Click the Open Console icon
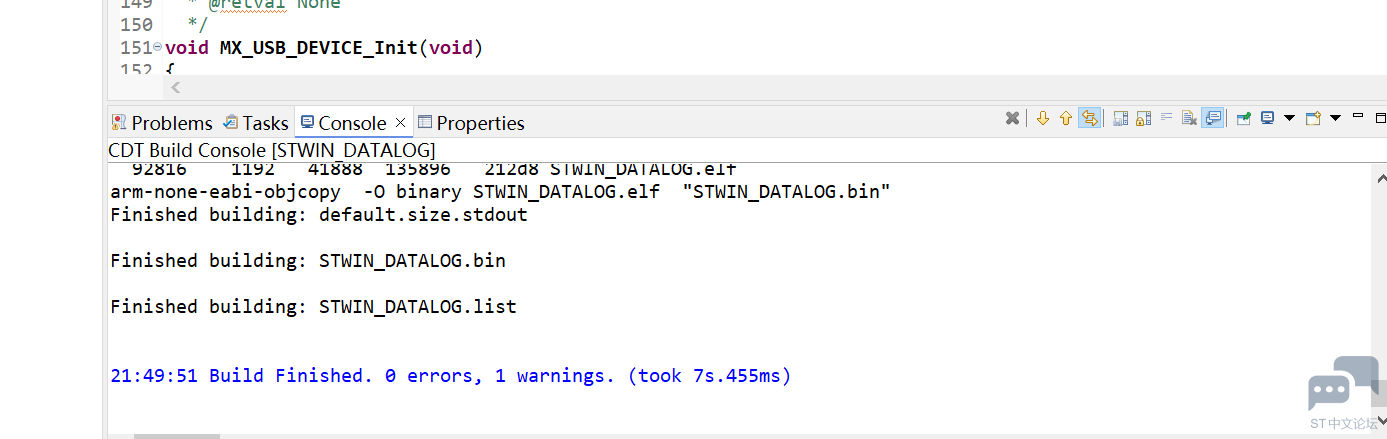The height and width of the screenshot is (439, 1387). 1313,118
